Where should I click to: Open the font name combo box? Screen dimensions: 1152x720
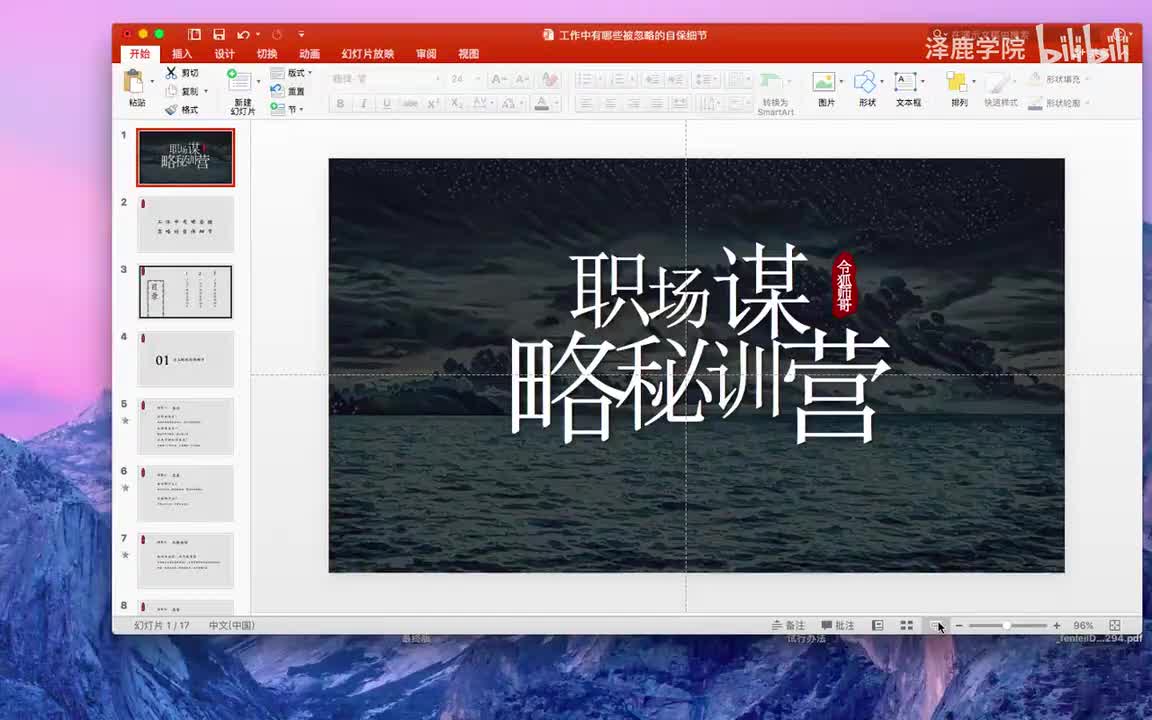pos(386,79)
